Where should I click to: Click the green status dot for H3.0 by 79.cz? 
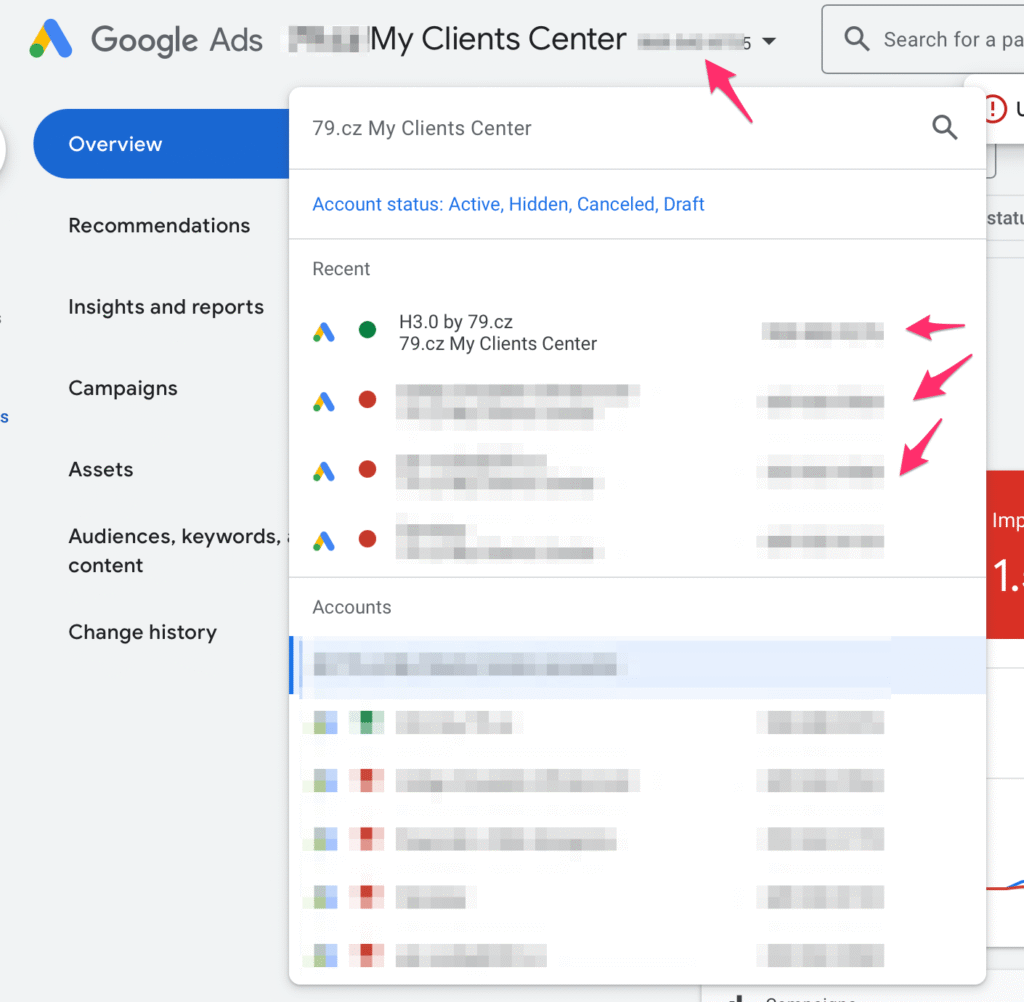[x=367, y=330]
